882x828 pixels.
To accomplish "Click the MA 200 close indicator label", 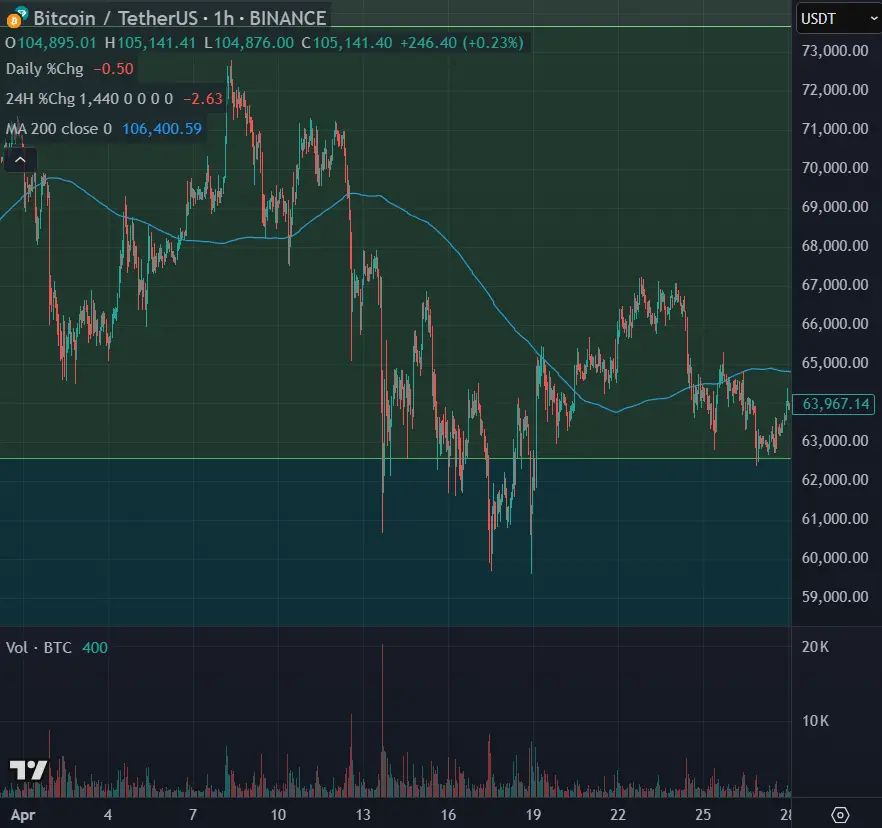I will [x=59, y=129].
